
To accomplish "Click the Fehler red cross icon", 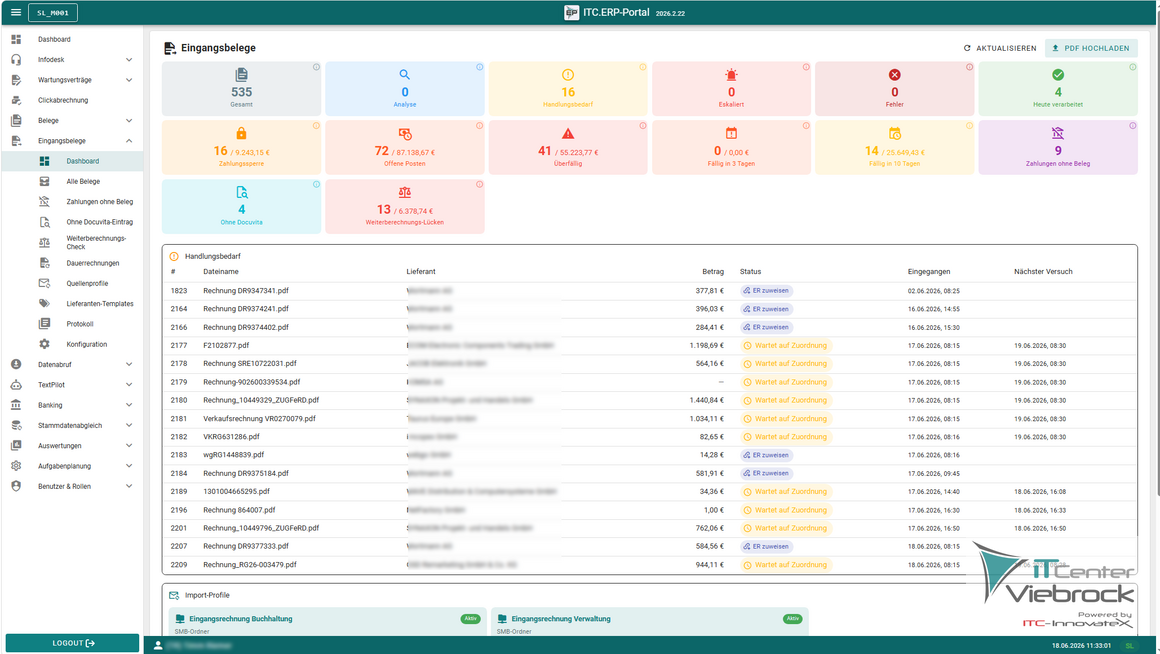I will point(894,75).
